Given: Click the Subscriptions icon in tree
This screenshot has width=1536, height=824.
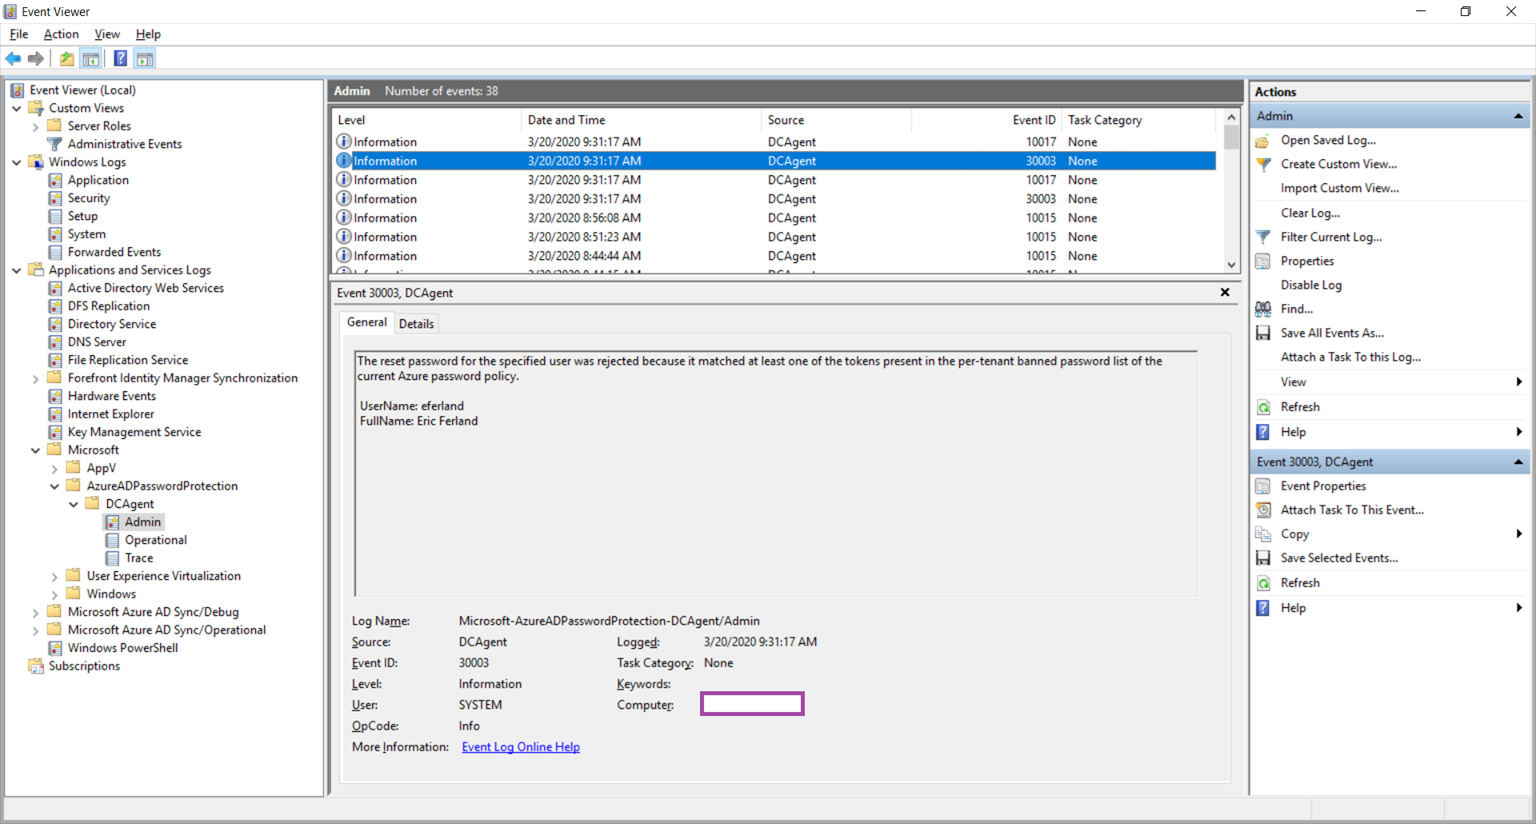Looking at the screenshot, I should pos(36,666).
